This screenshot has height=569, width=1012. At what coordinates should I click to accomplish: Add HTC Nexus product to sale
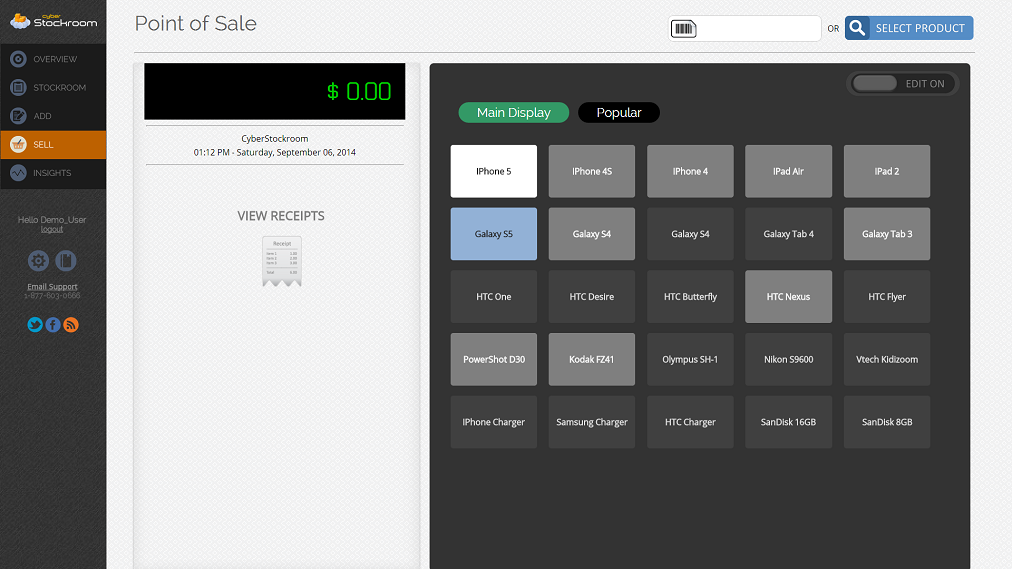point(788,297)
